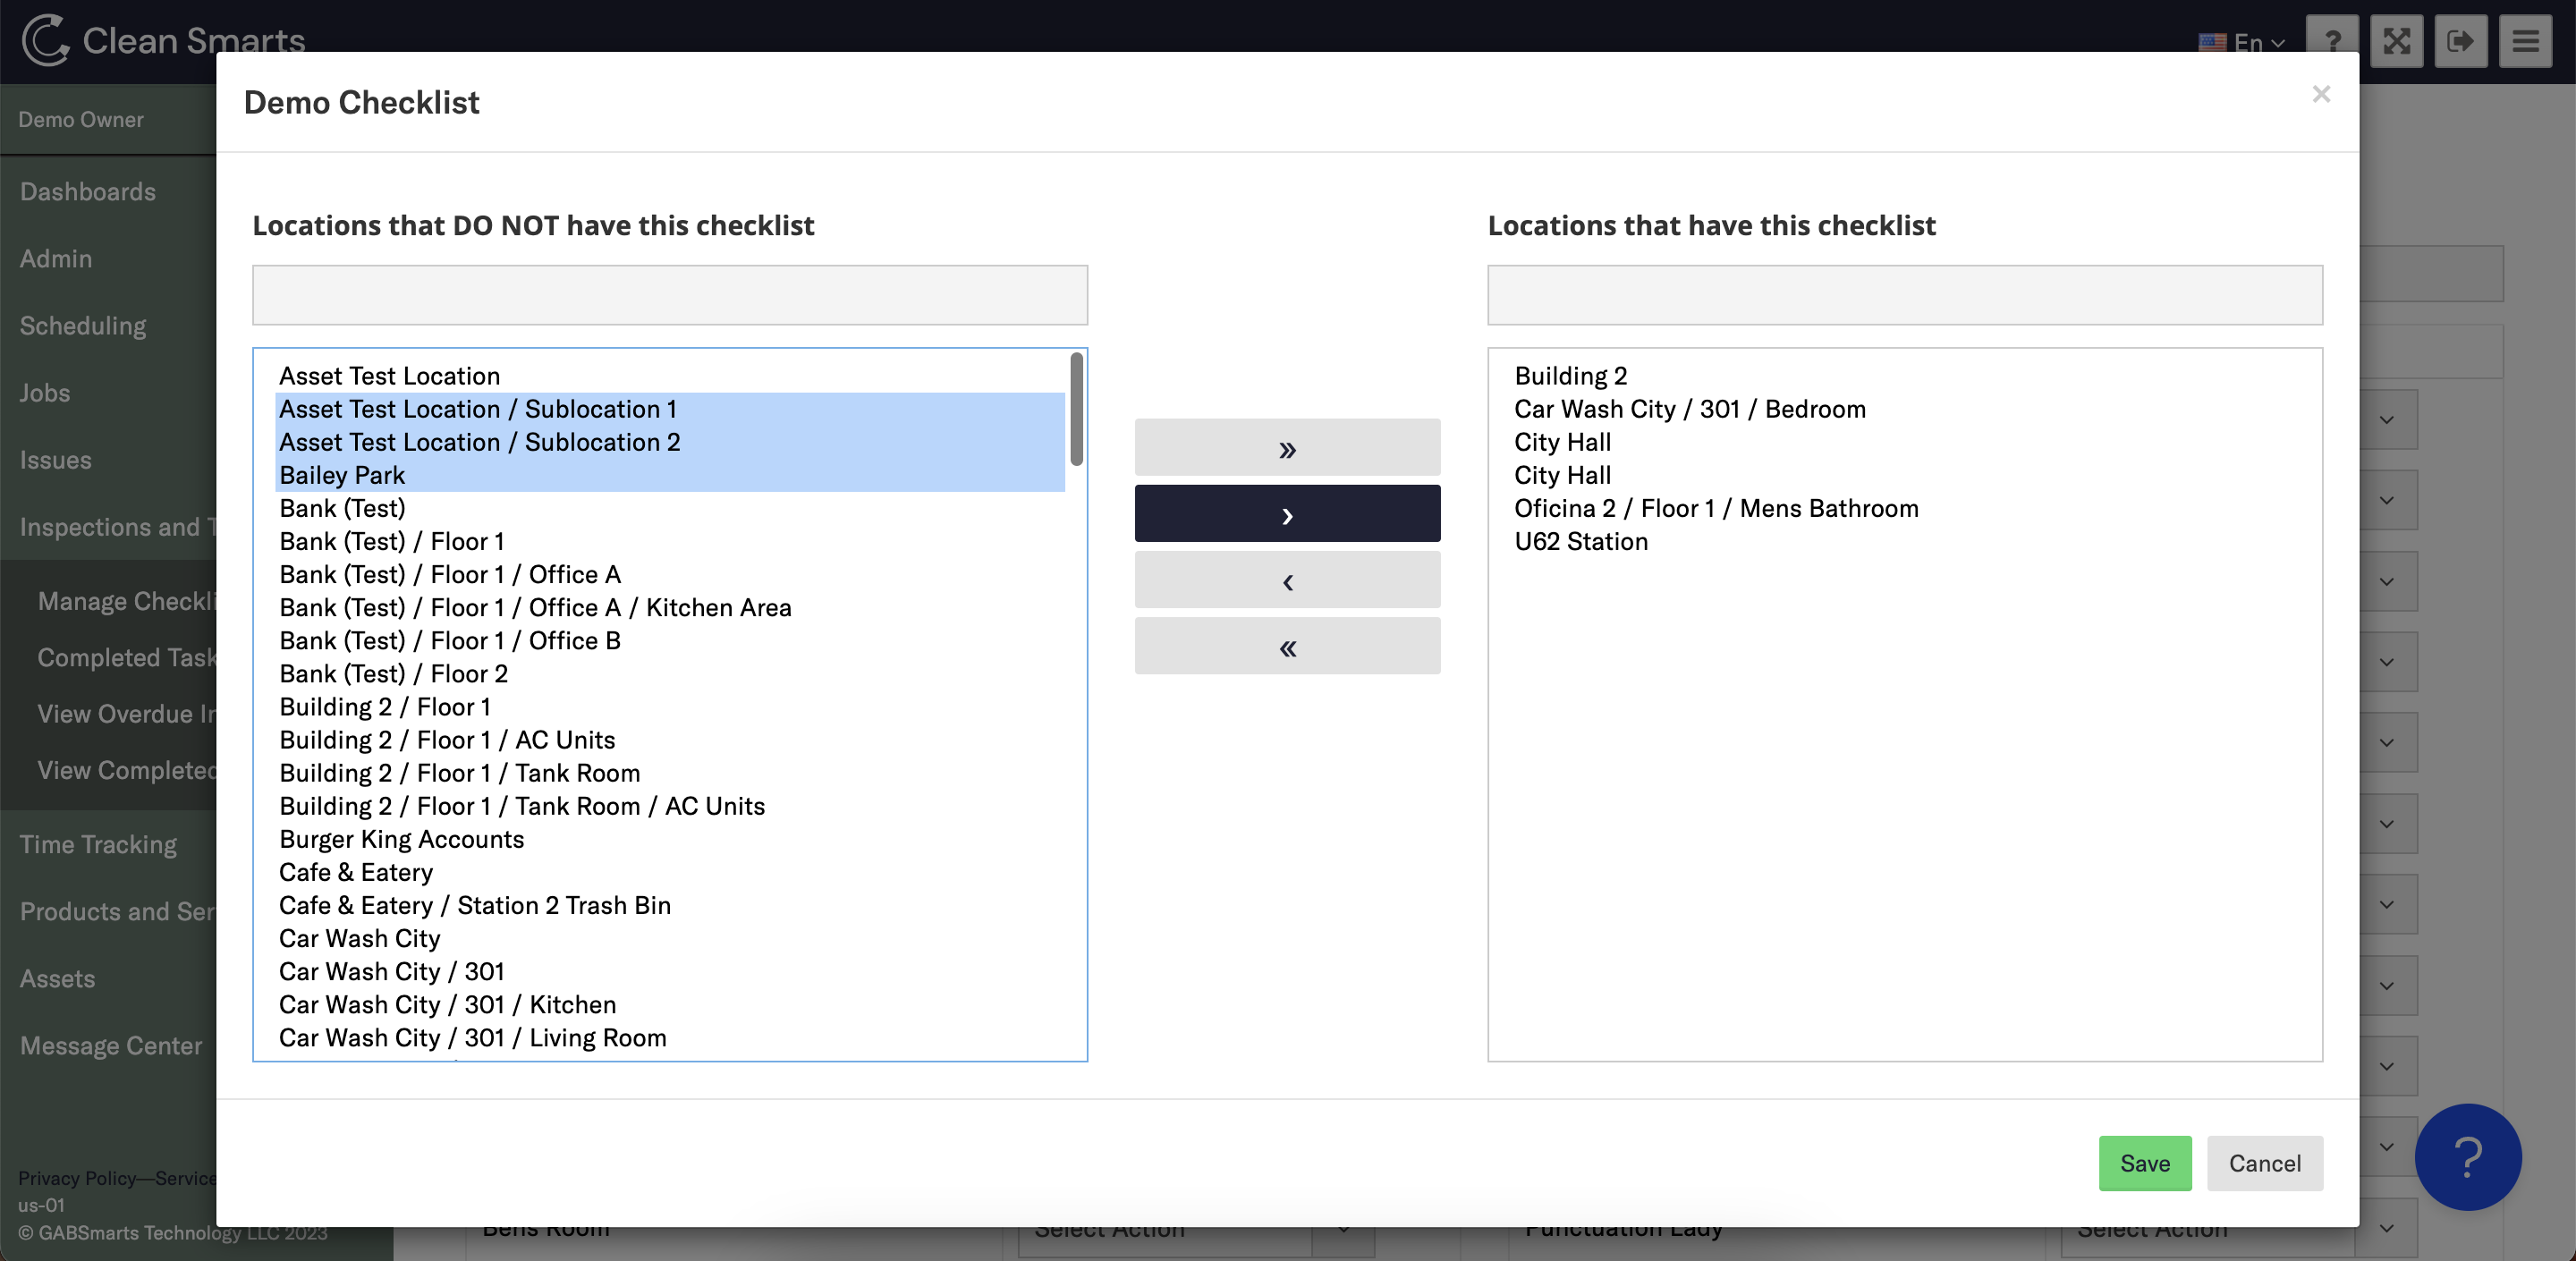2576x1261 pixels.
Task: Click the left list scrollbar thumb
Action: pos(1076,408)
